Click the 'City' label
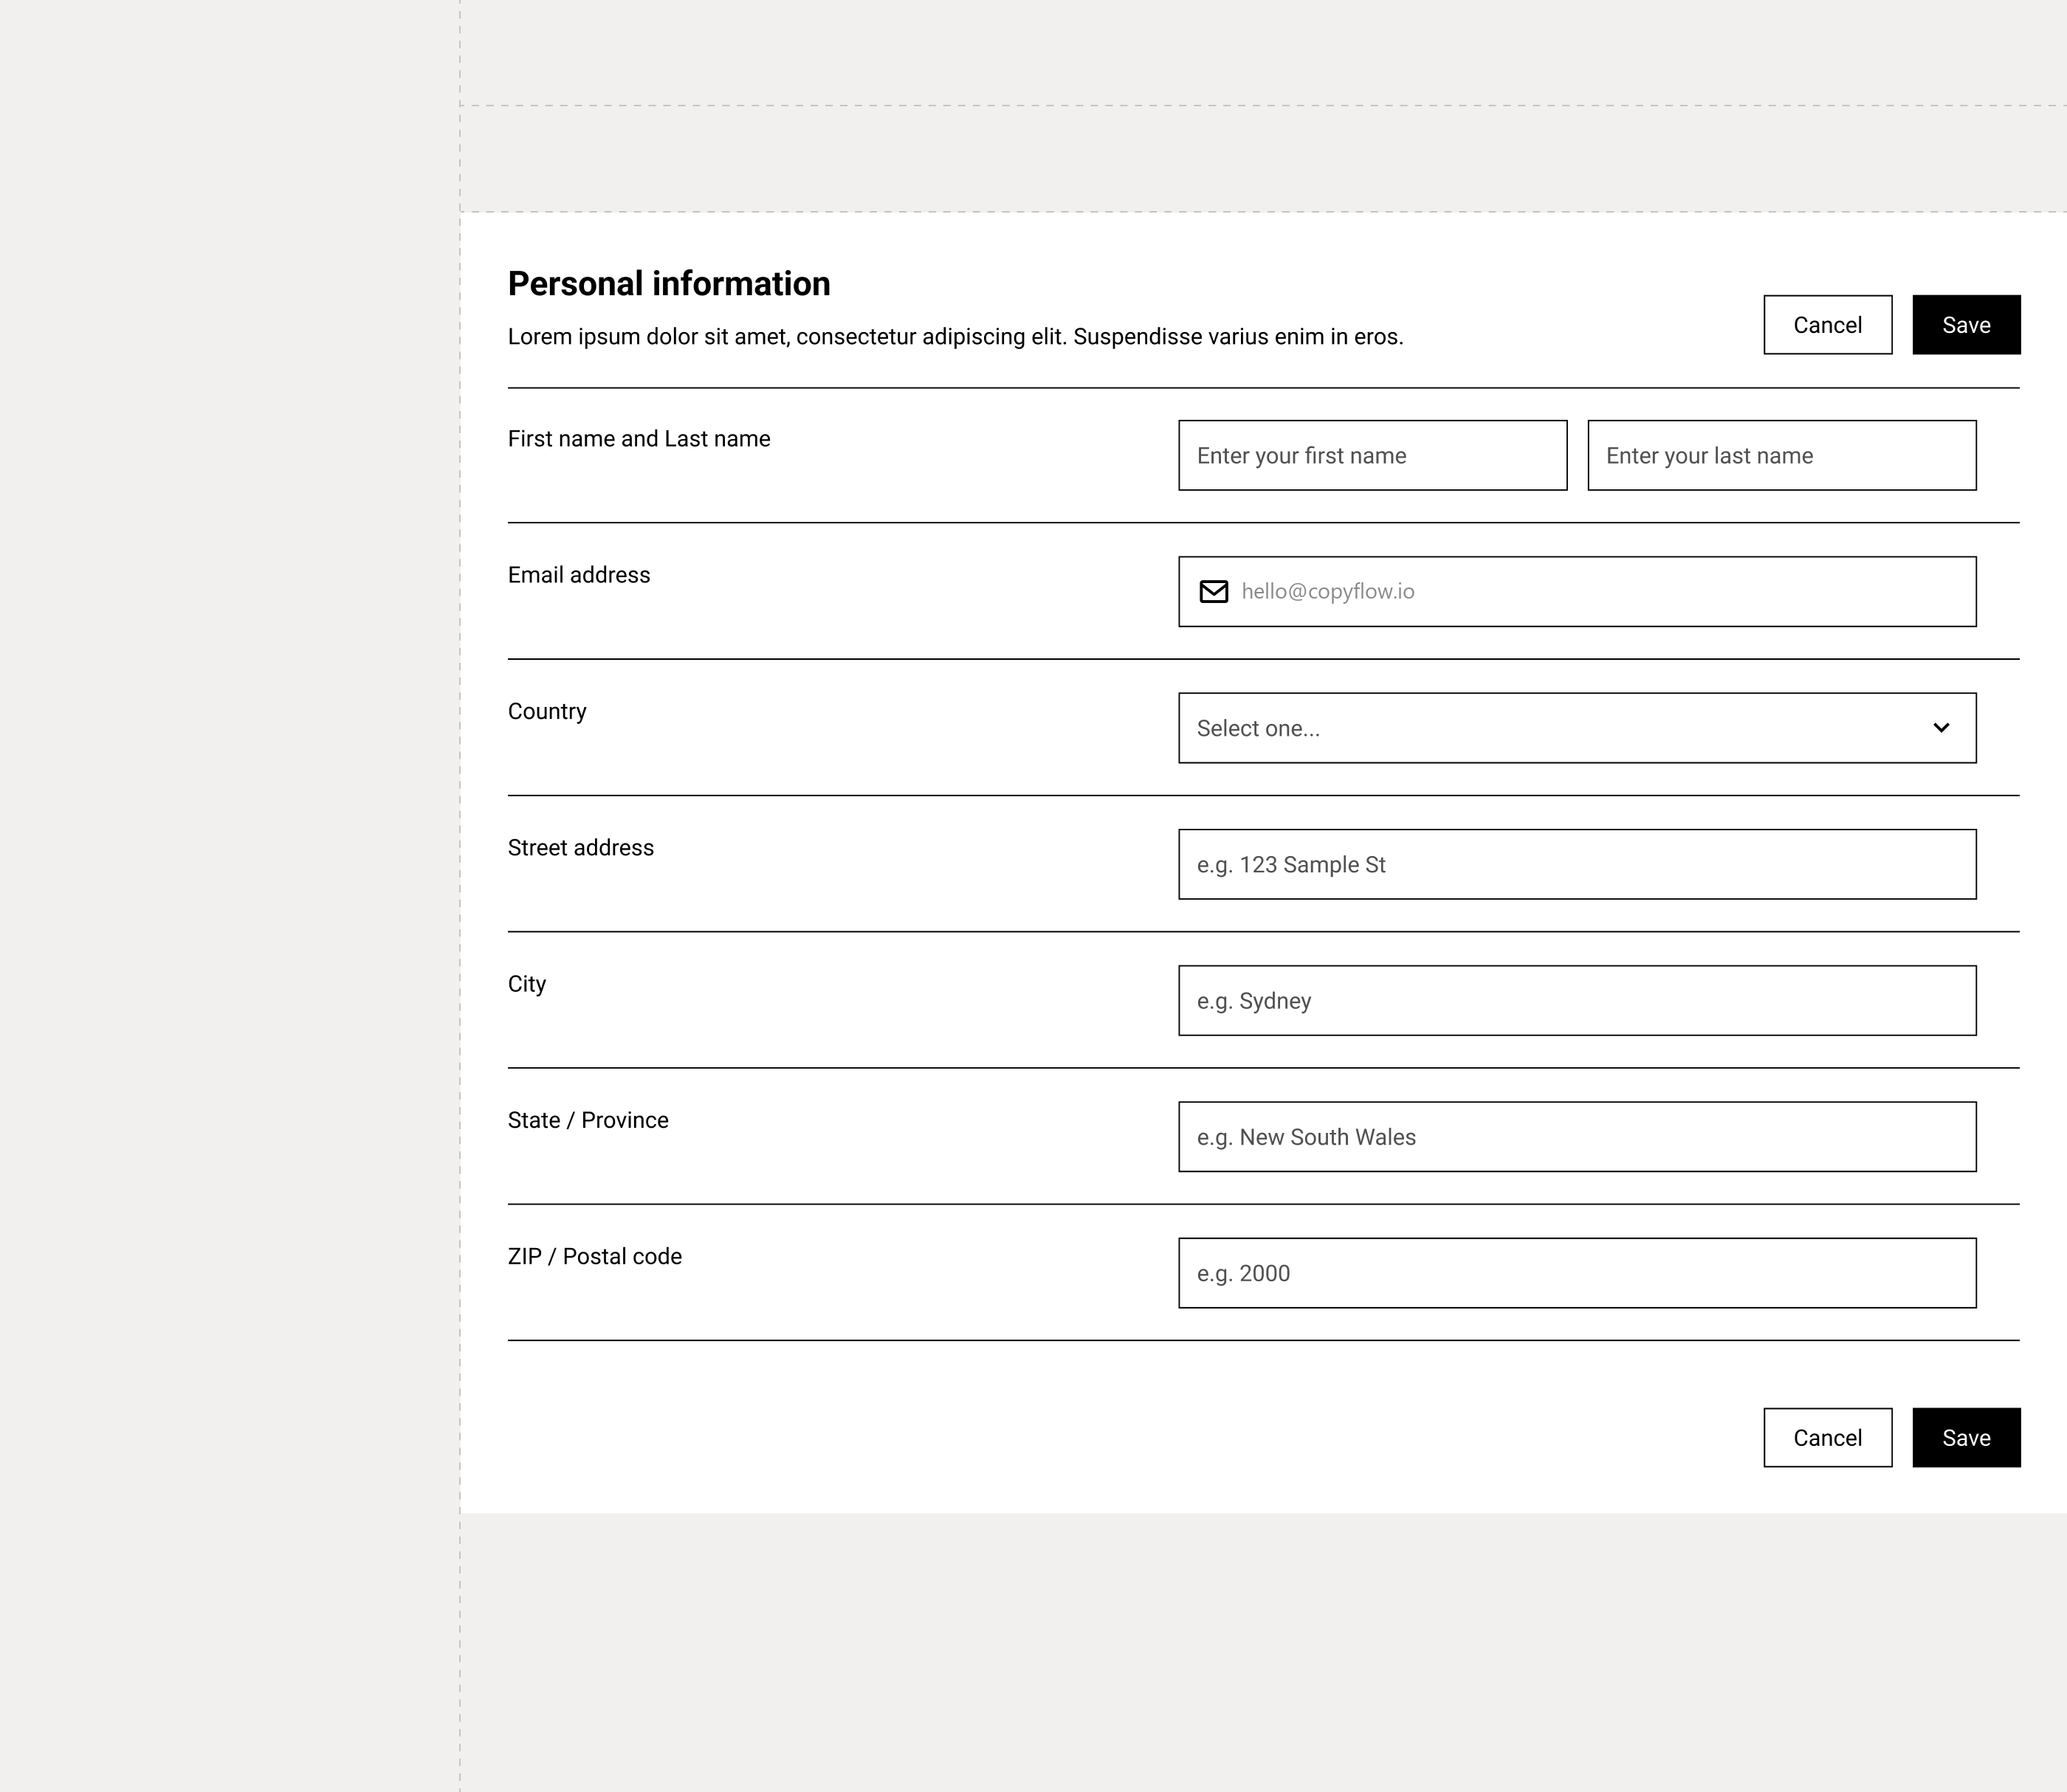 (x=527, y=984)
